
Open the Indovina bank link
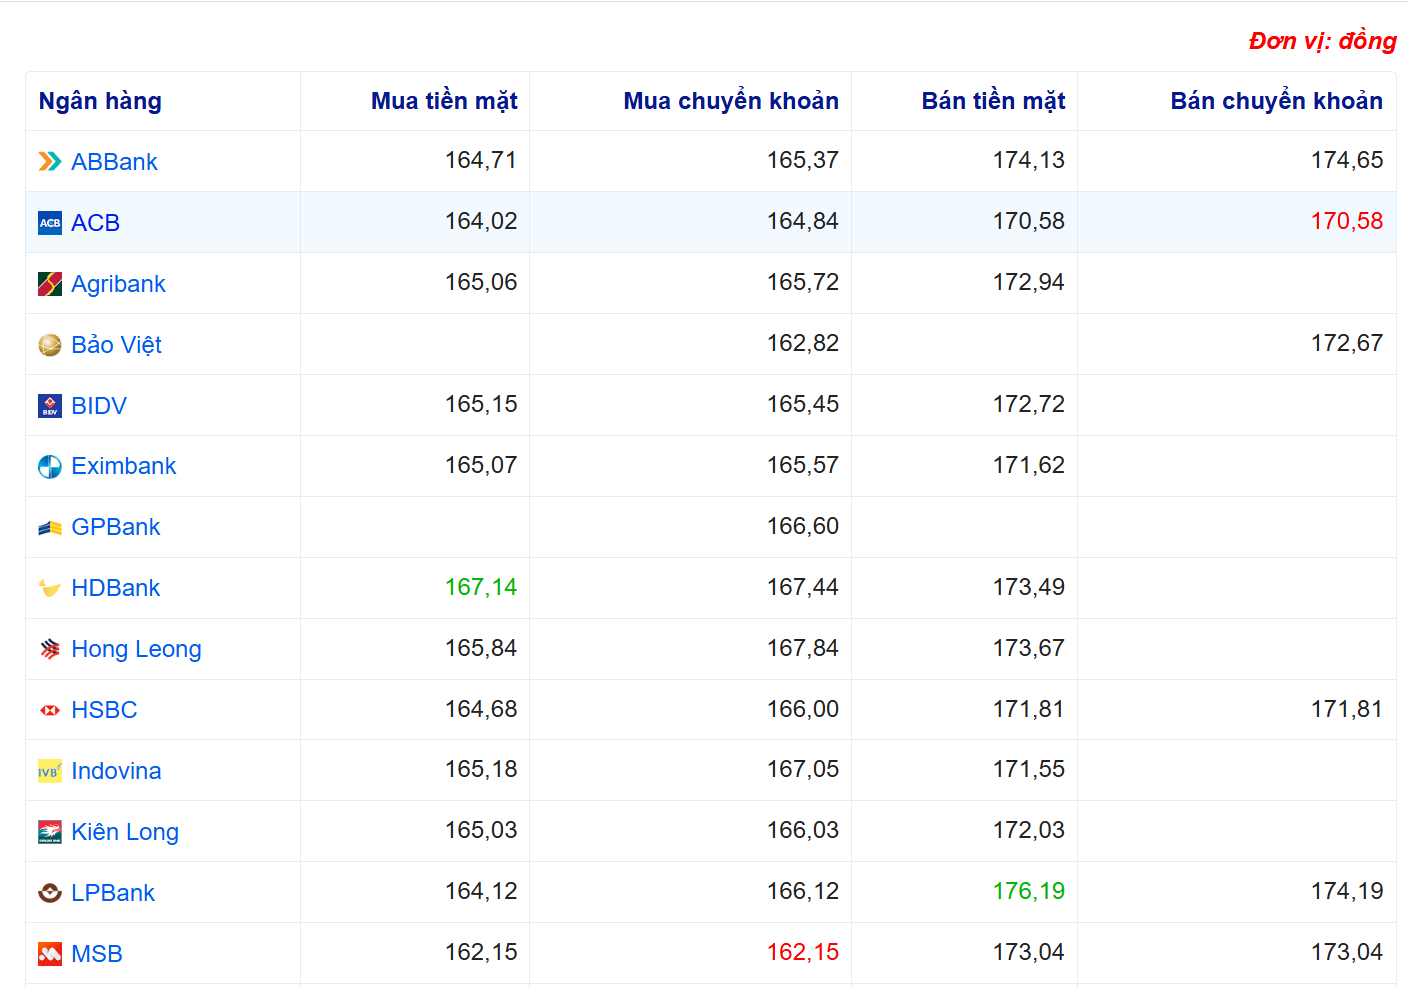pyautogui.click(x=116, y=771)
